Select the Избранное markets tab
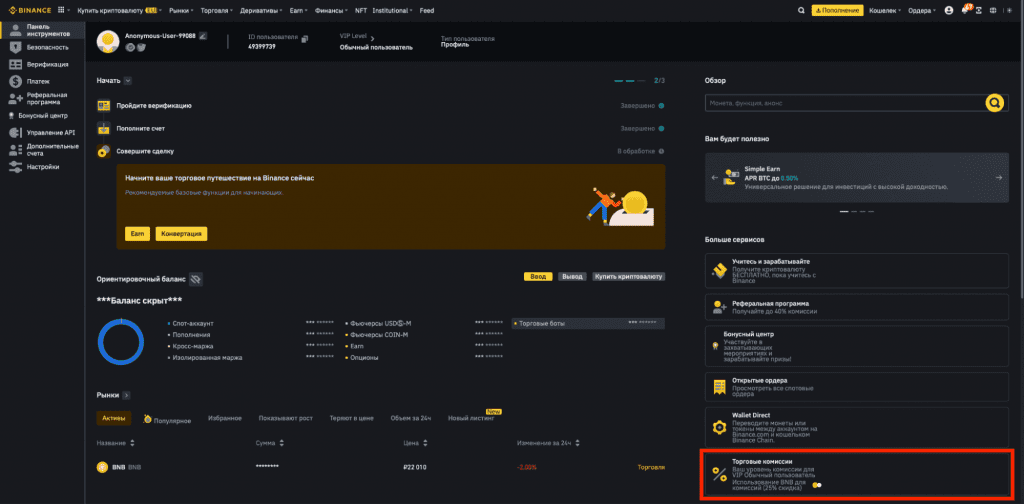 tap(225, 418)
